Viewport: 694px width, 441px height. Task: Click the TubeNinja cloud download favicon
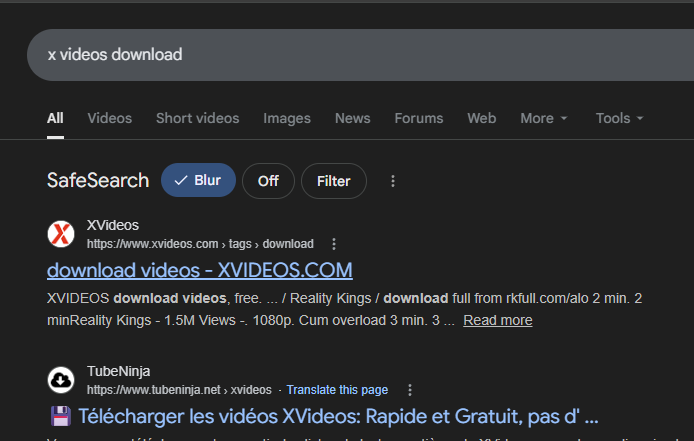pos(61,380)
